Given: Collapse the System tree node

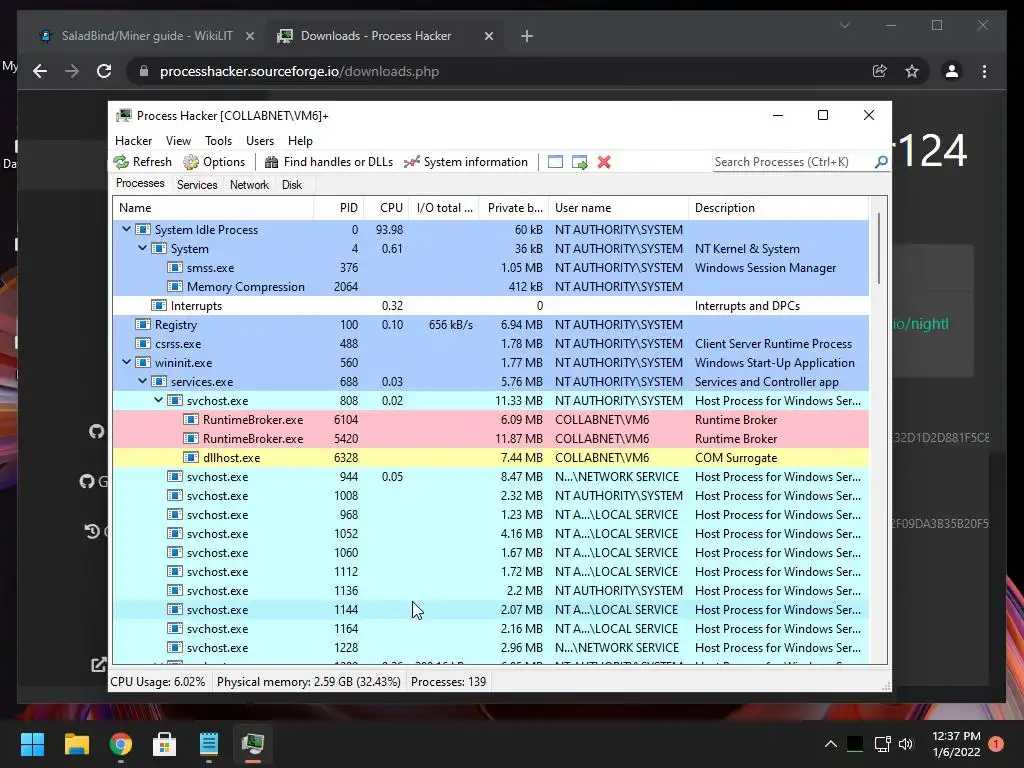Looking at the screenshot, I should pyautogui.click(x=142, y=248).
